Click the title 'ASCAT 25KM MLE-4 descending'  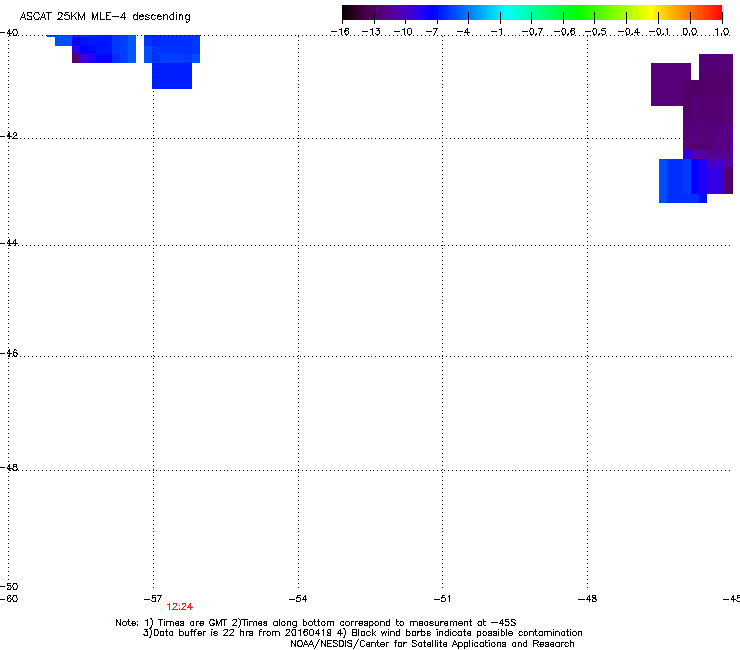click(x=105, y=17)
